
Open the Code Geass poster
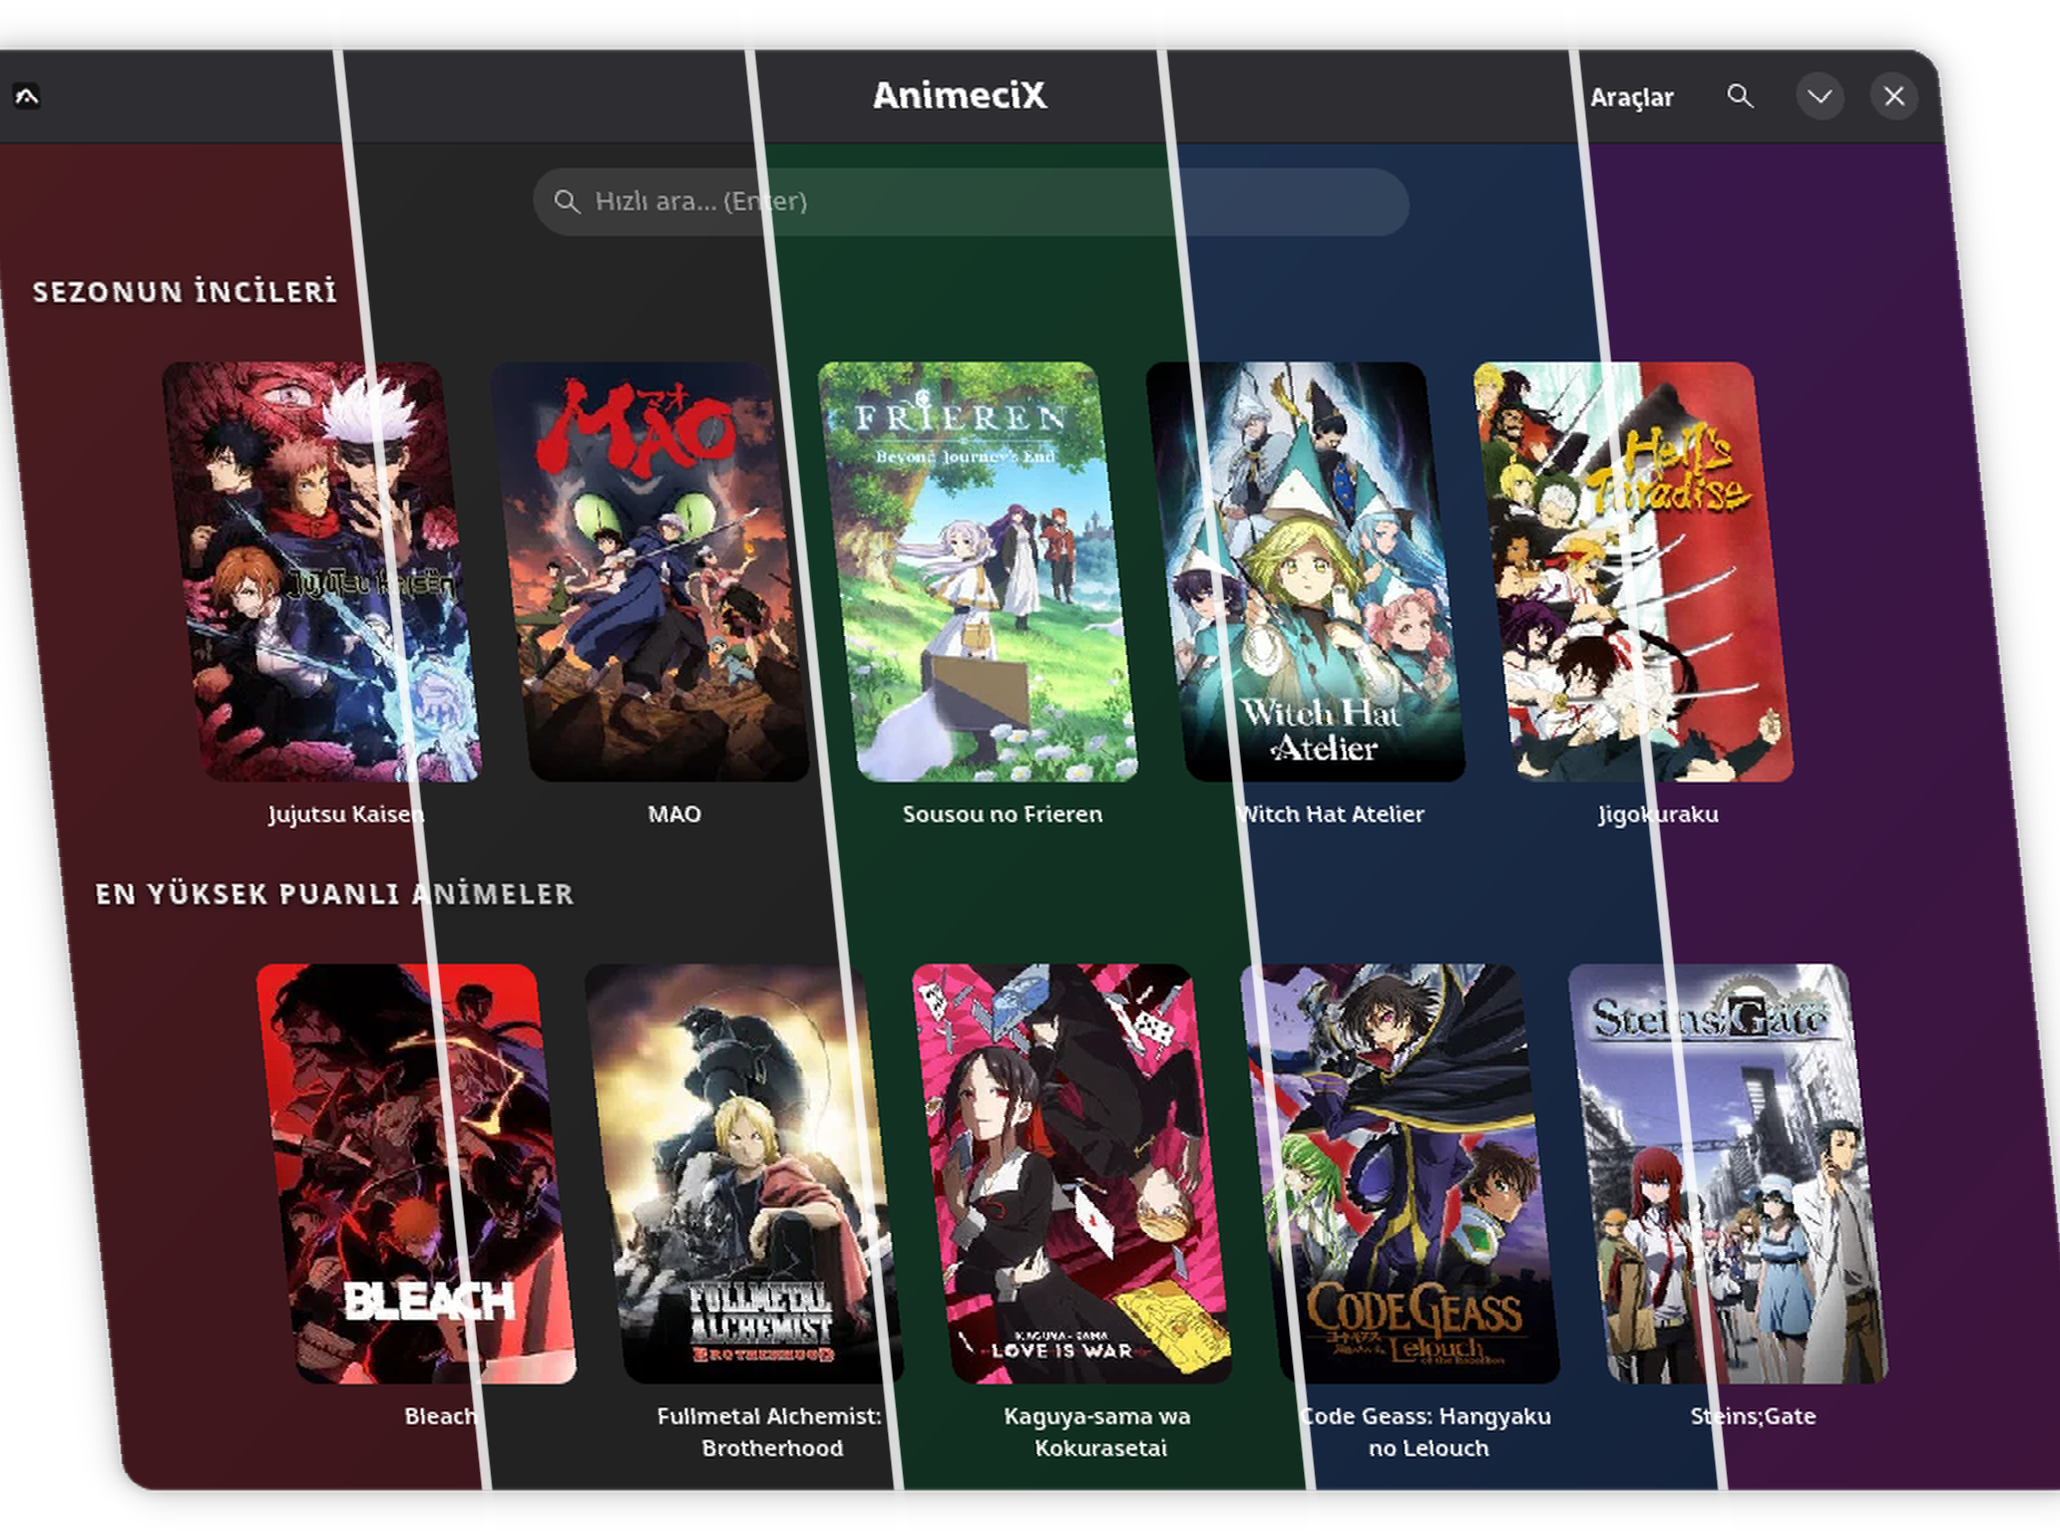tap(1401, 1174)
